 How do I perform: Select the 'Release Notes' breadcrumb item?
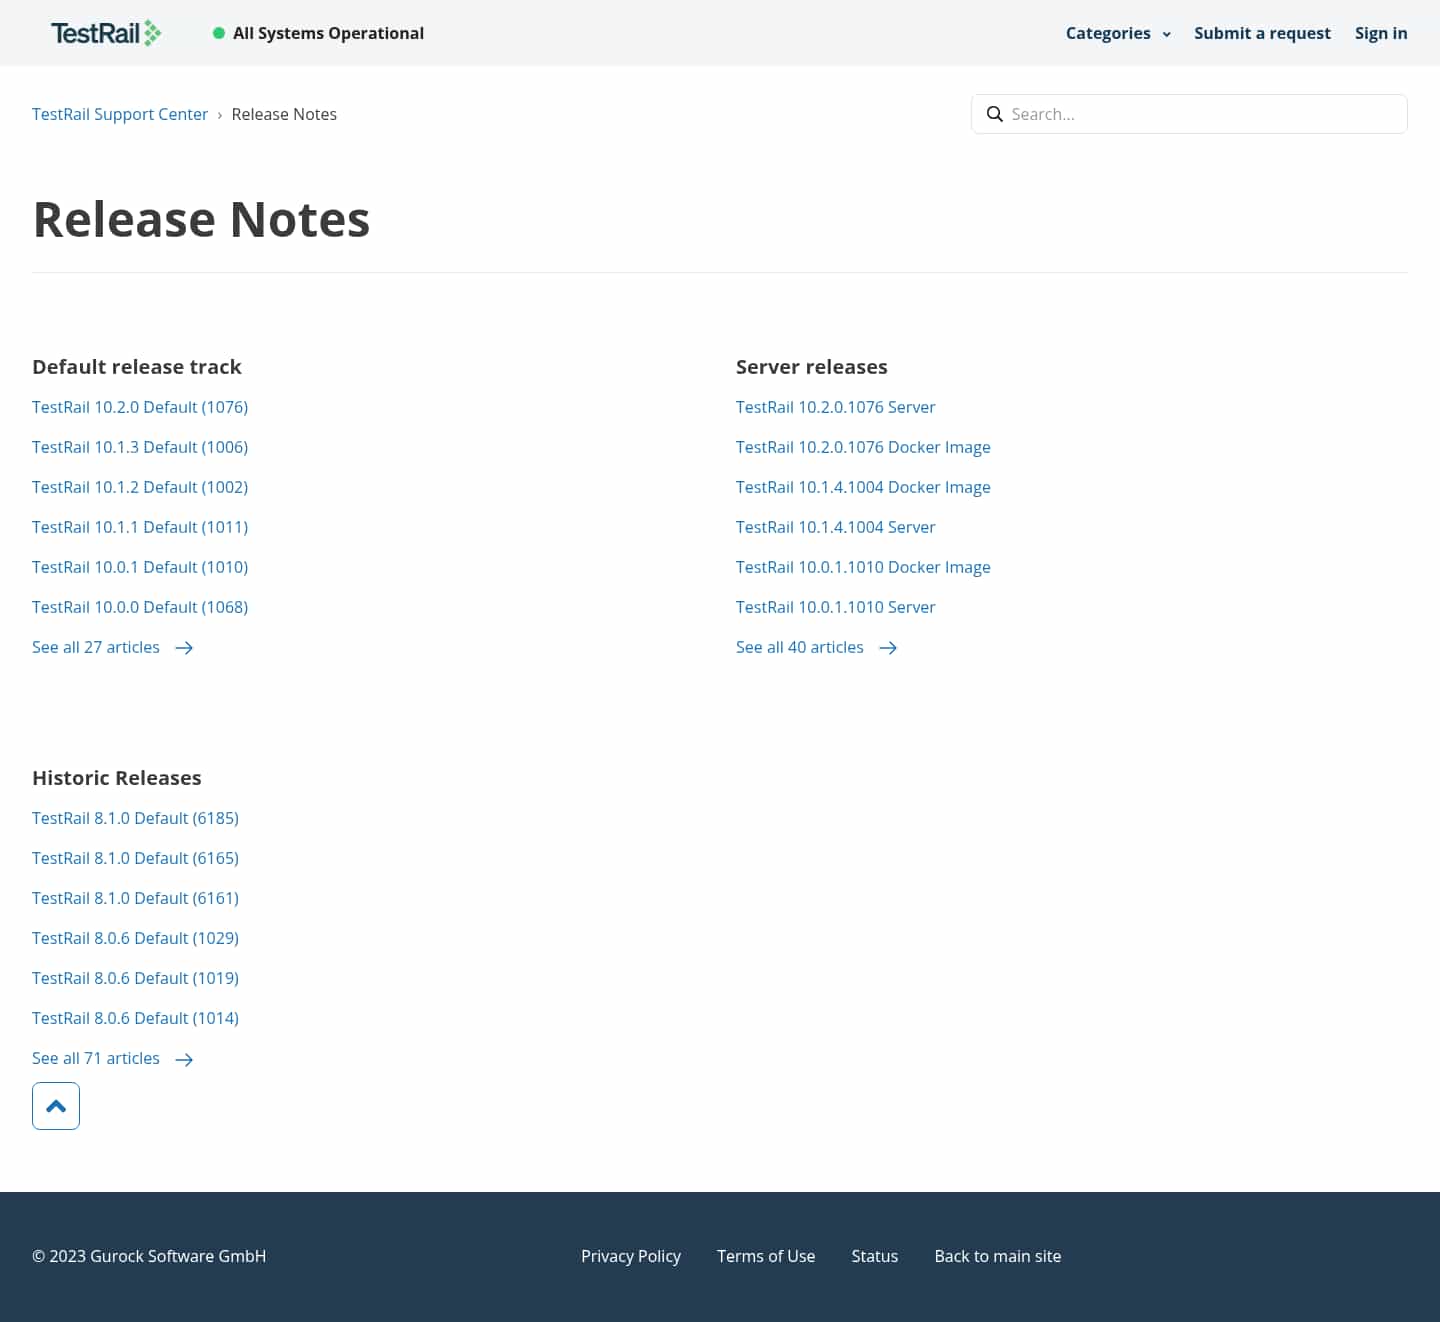point(284,114)
